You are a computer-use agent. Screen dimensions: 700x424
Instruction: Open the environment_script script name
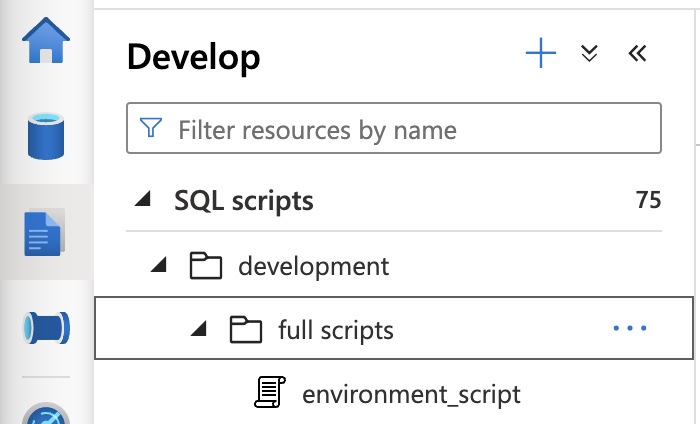click(x=411, y=393)
